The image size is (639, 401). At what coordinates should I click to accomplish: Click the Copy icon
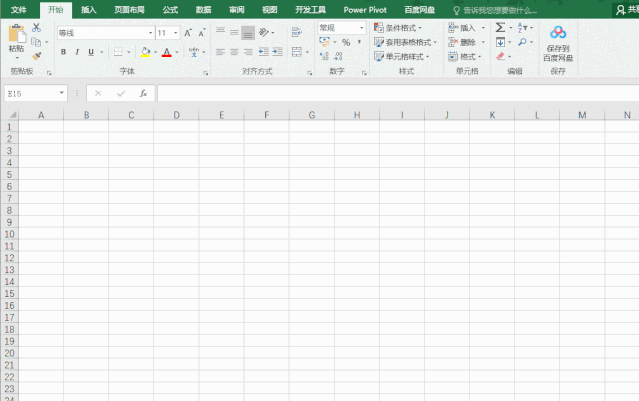point(36,42)
